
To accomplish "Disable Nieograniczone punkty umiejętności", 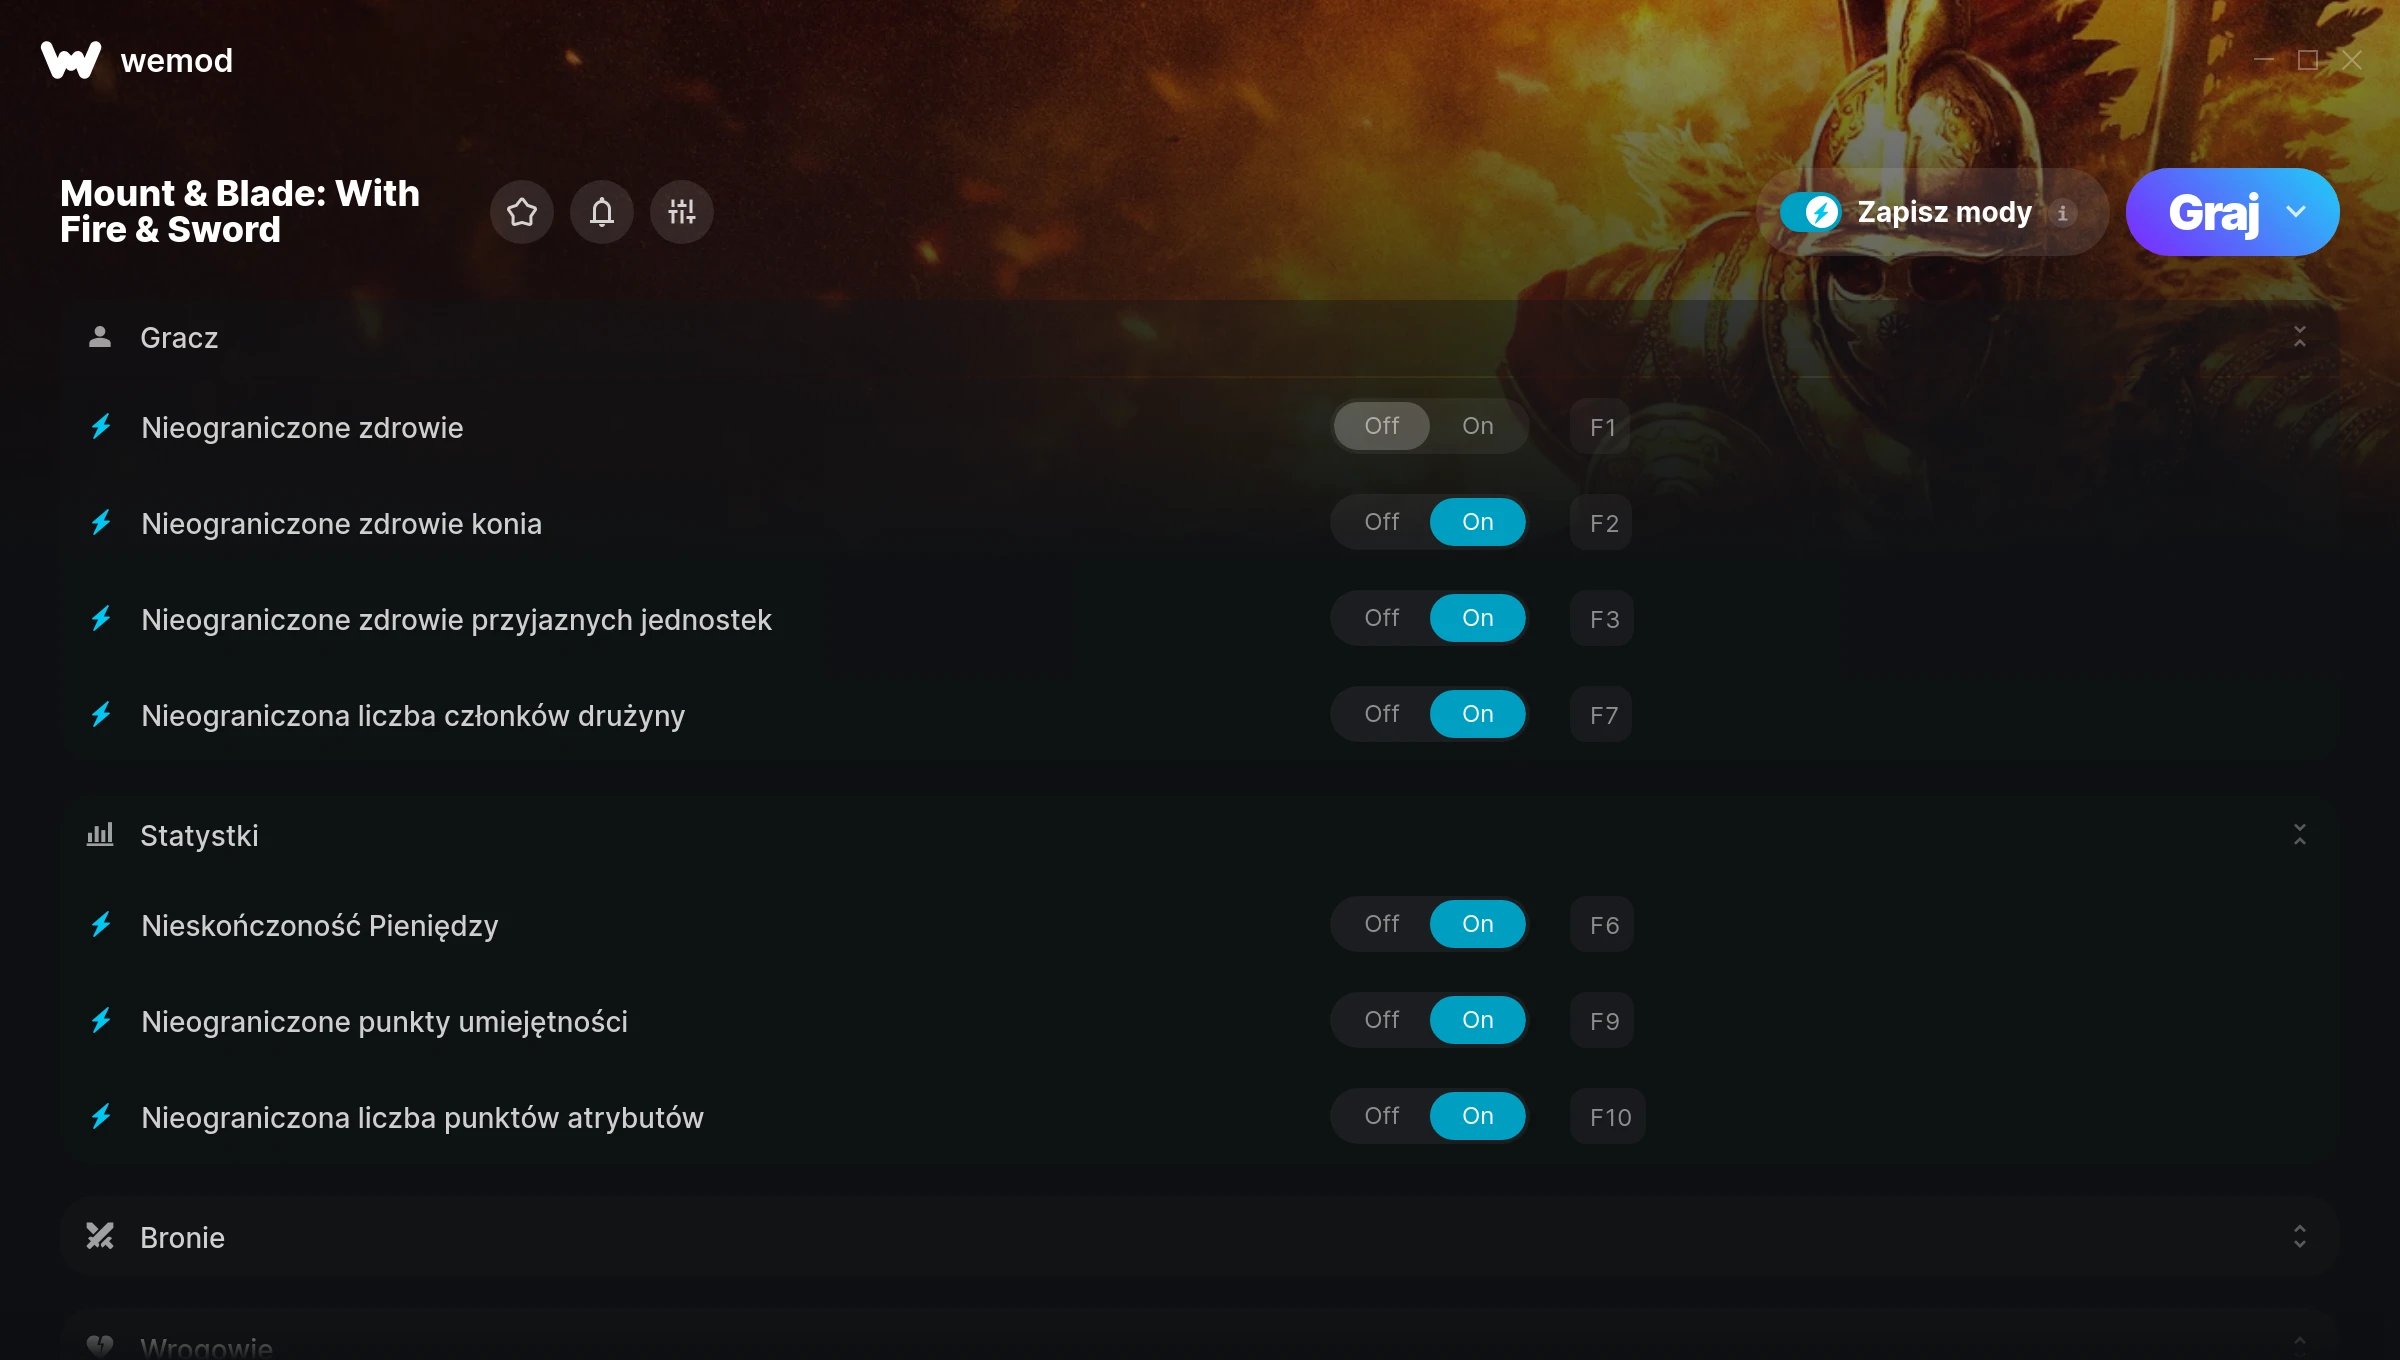I will pyautogui.click(x=1382, y=1020).
